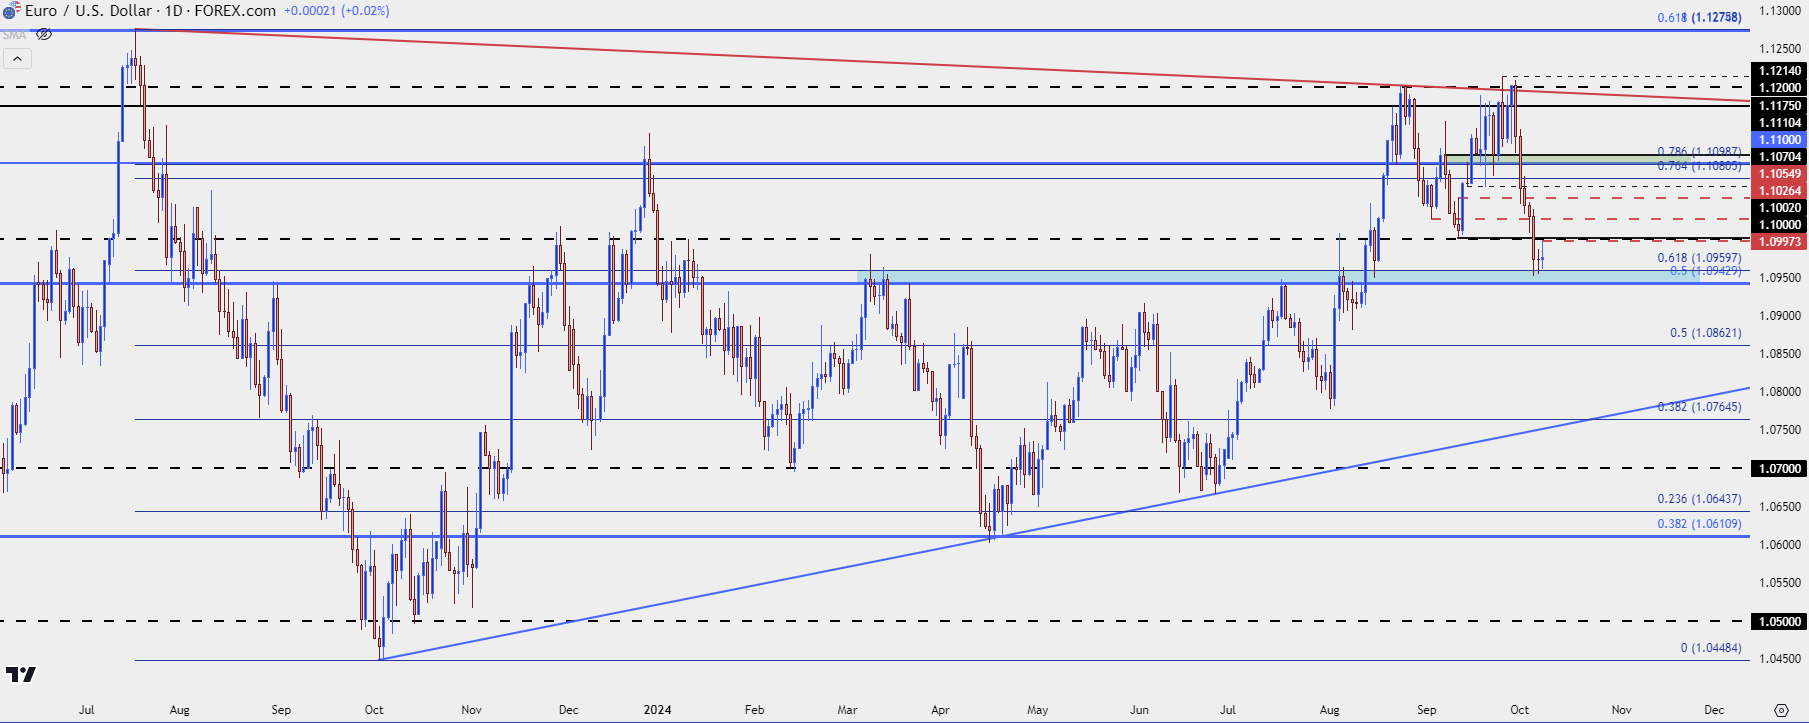This screenshot has height=723, width=1809.
Task: Click the 1.12140 price axis label
Action: [1780, 71]
